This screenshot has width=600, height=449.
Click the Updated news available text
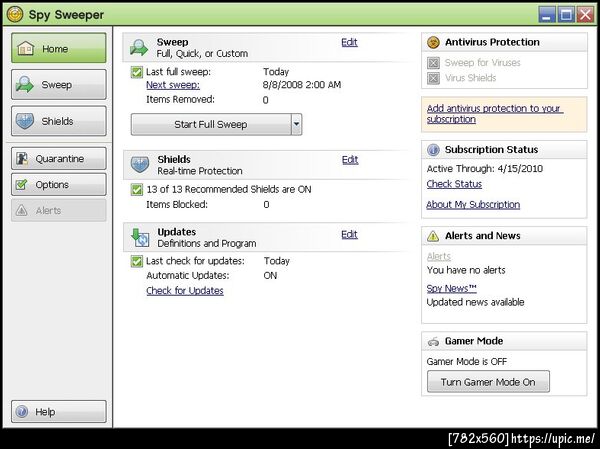476,302
